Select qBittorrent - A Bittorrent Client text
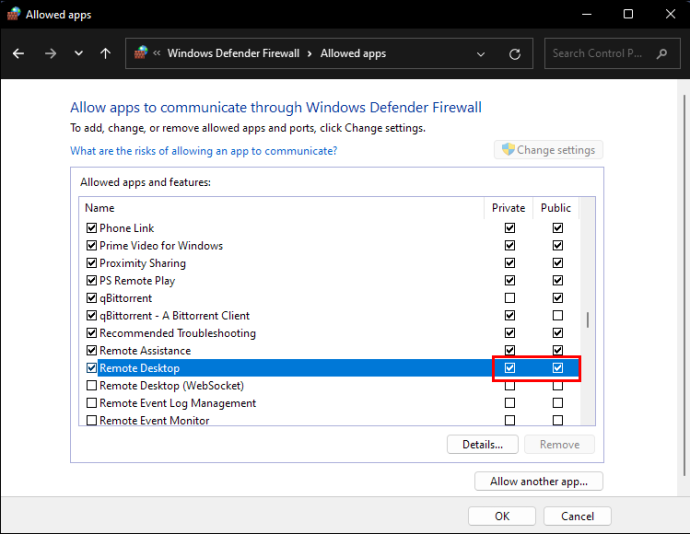Screen dimensions: 690x534 coord(174,316)
